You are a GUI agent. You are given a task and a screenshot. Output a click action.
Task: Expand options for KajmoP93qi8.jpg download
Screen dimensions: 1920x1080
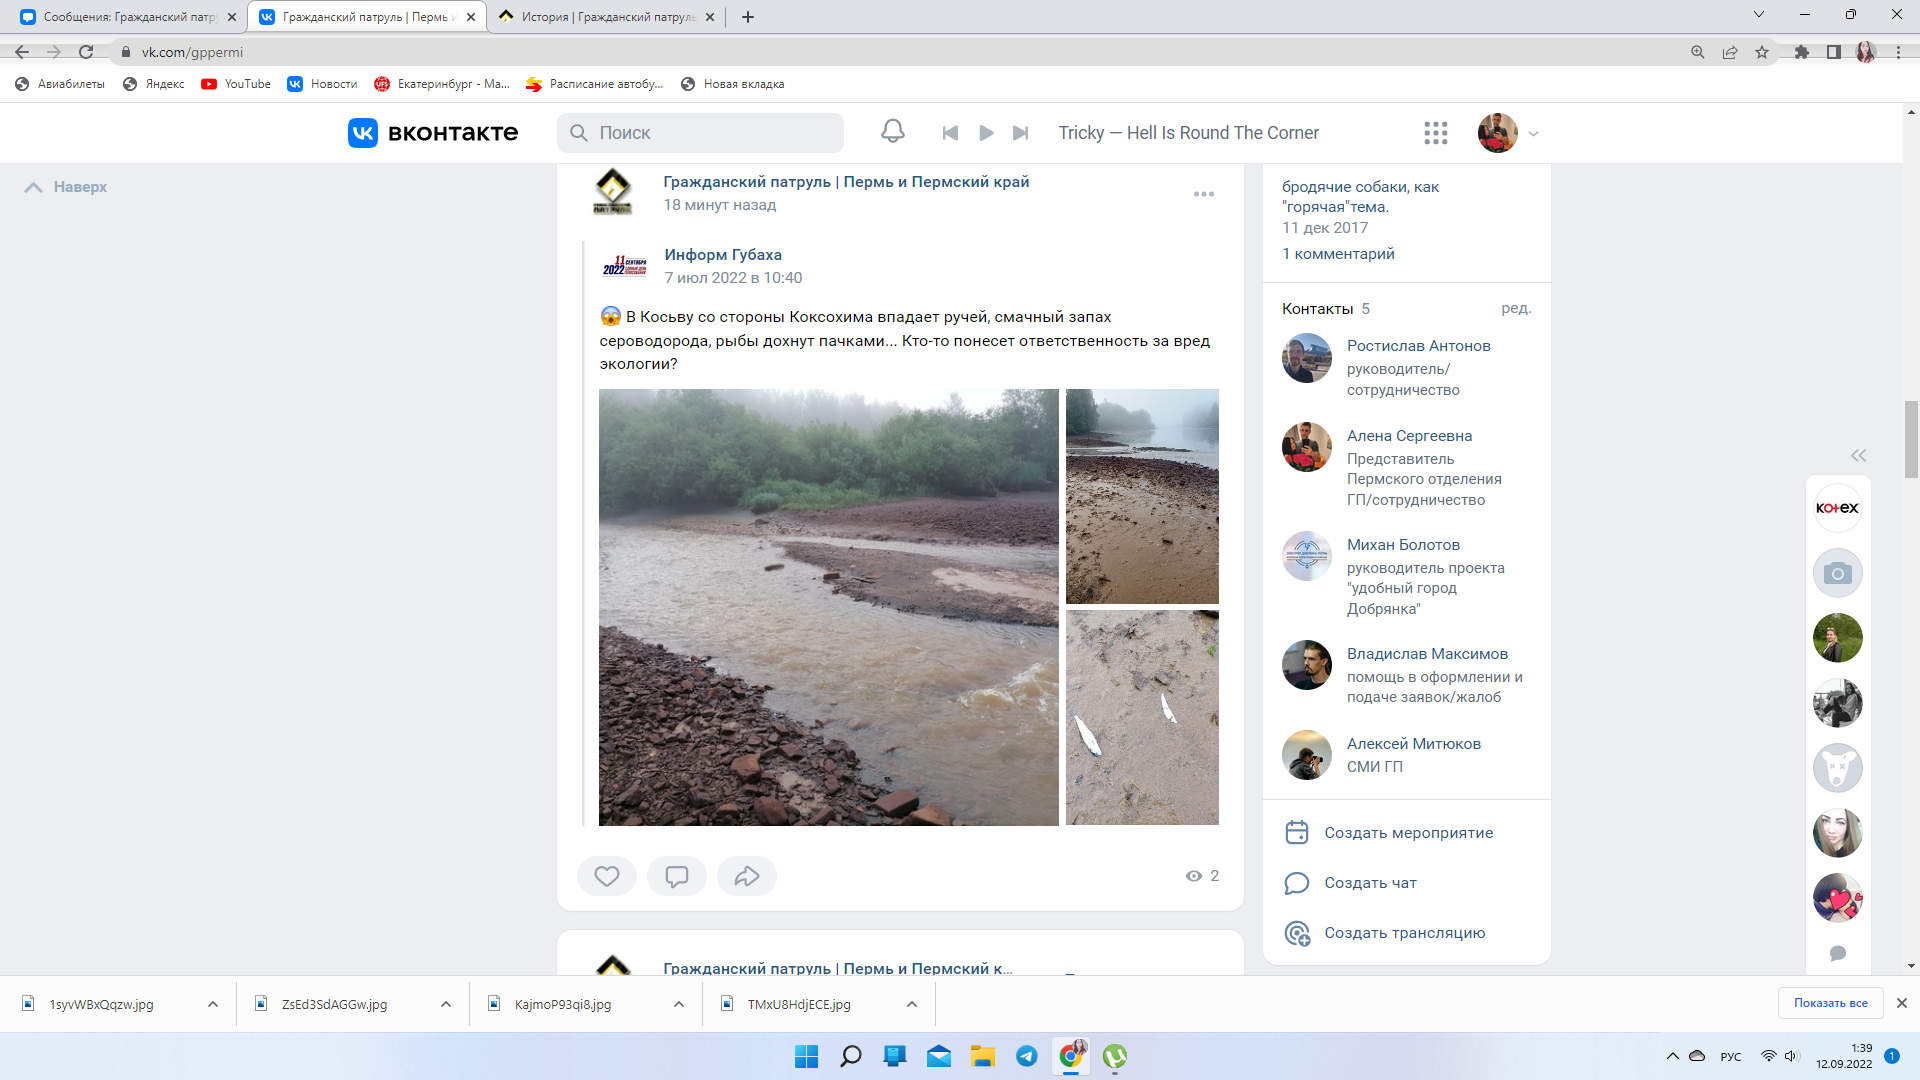679,1004
